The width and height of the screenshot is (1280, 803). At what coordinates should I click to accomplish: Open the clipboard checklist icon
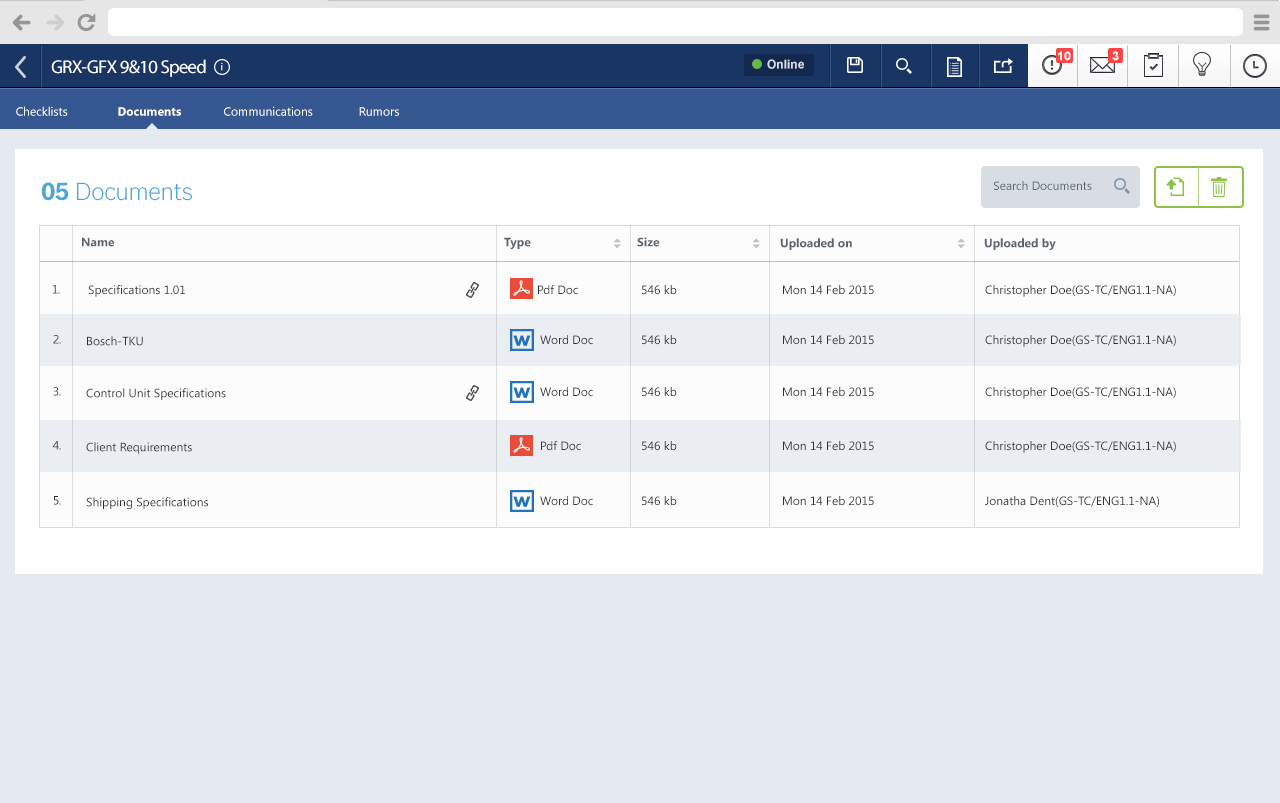pos(1153,65)
